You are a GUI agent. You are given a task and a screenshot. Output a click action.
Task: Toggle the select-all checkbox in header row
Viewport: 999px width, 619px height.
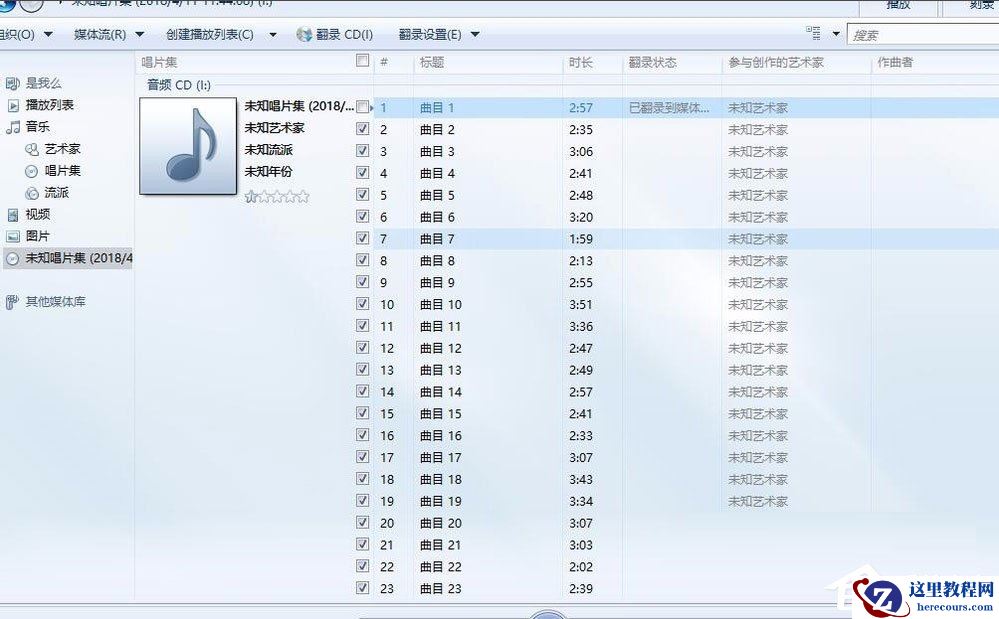(364, 60)
